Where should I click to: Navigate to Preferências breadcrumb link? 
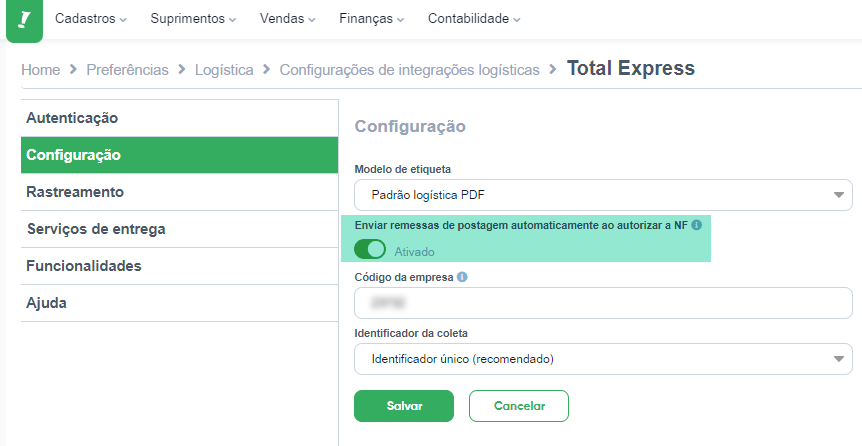[x=128, y=70]
